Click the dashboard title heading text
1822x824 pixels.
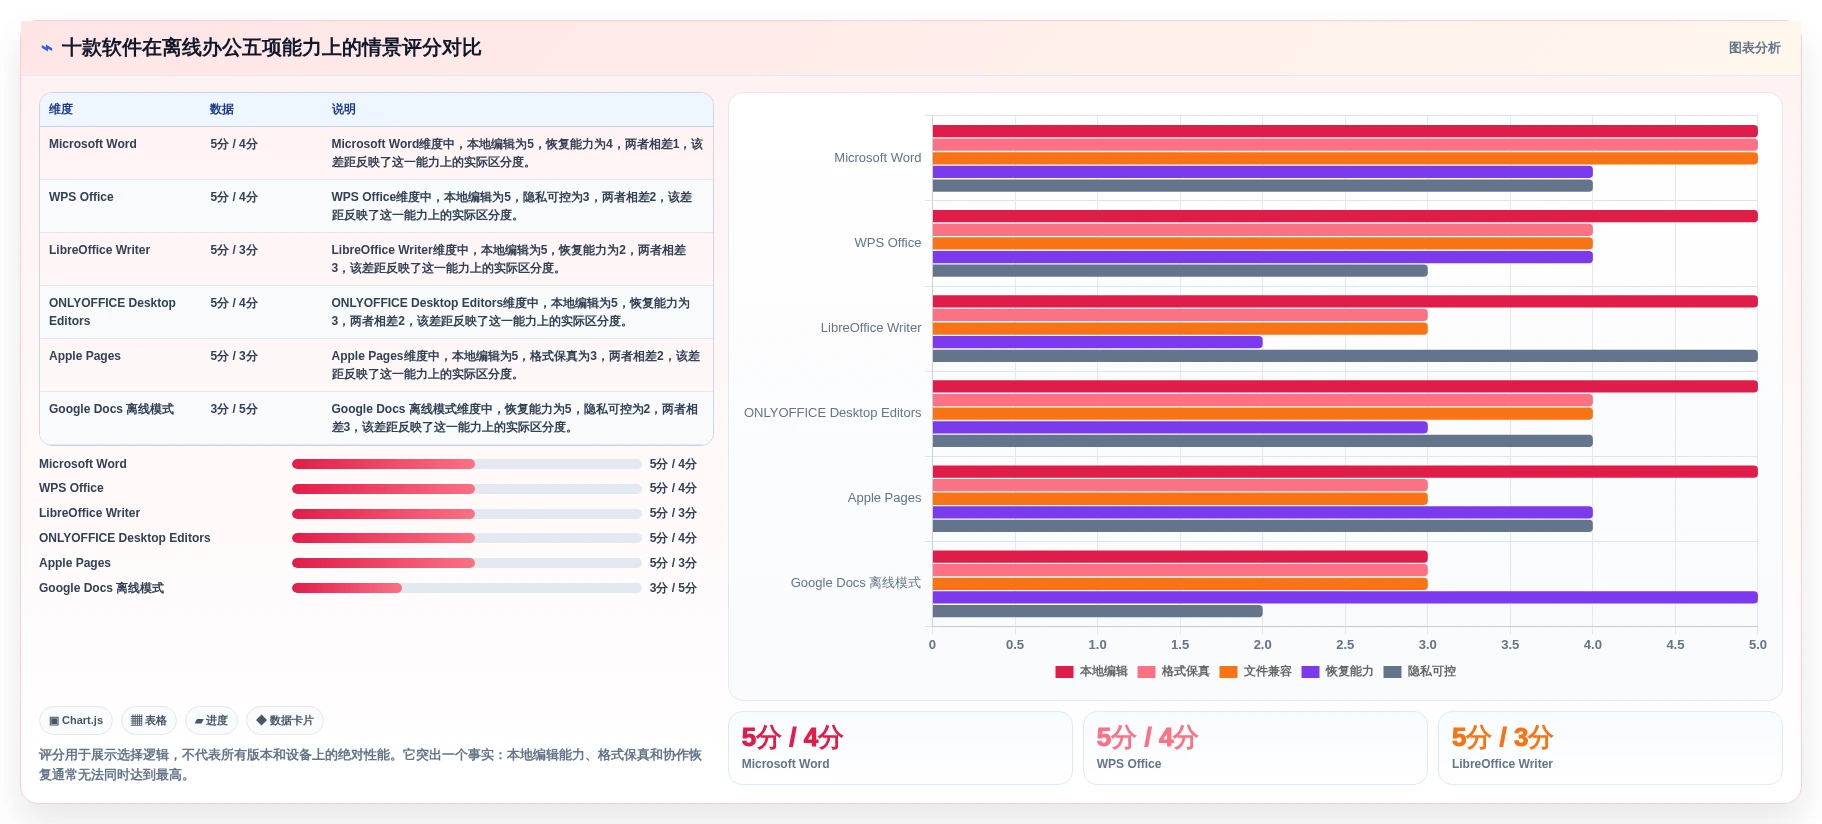pyautogui.click(x=271, y=48)
